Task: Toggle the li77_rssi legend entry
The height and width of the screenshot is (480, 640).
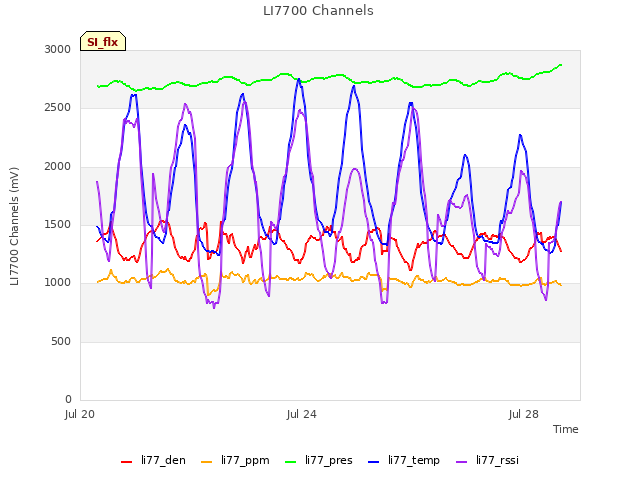Action: (x=487, y=460)
